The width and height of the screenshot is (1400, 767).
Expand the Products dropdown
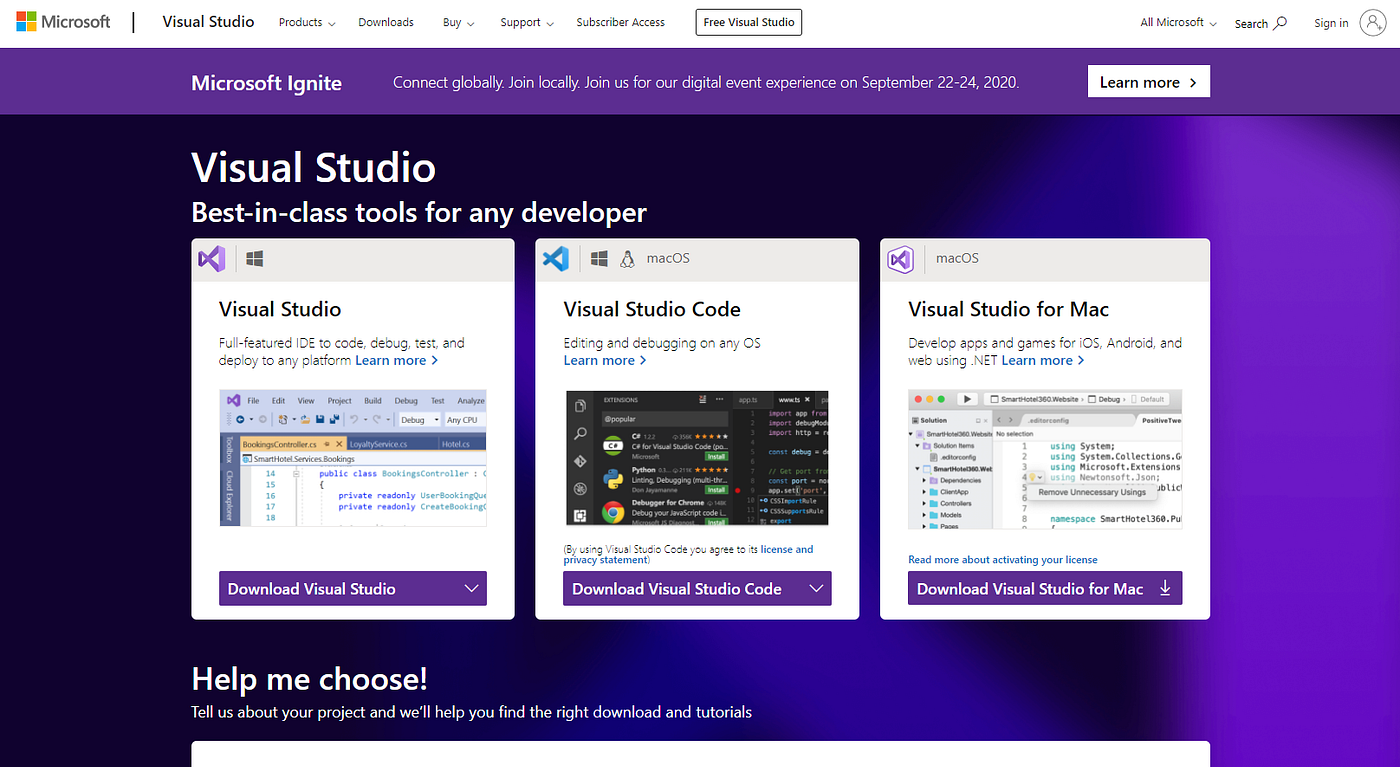(306, 22)
